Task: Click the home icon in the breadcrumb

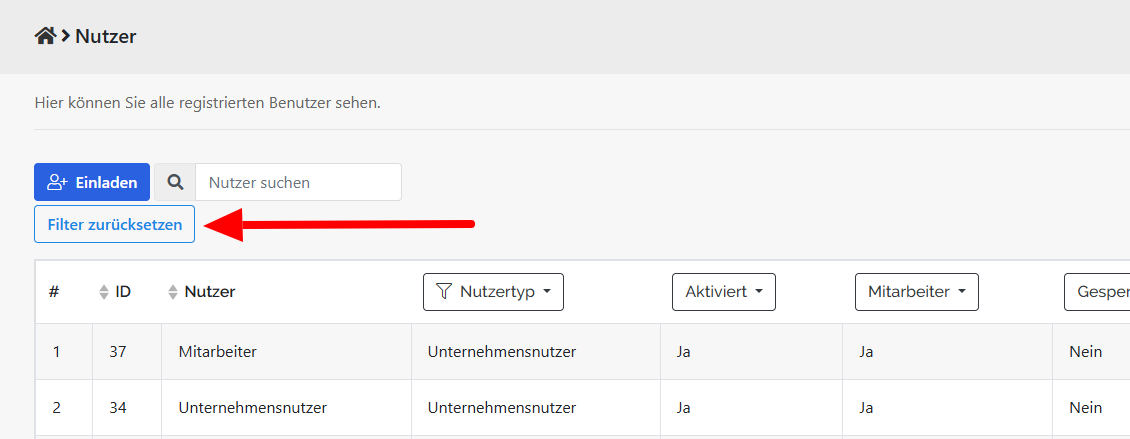Action: (44, 36)
